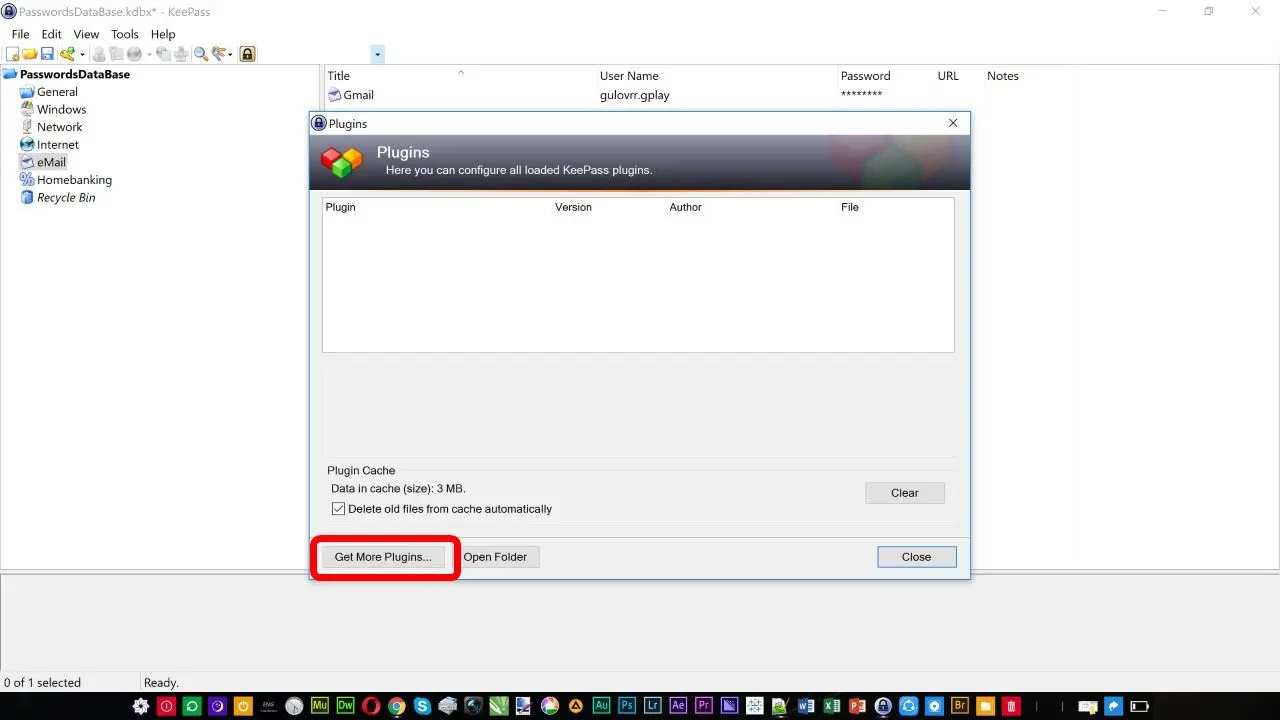Open the View menu

point(86,34)
